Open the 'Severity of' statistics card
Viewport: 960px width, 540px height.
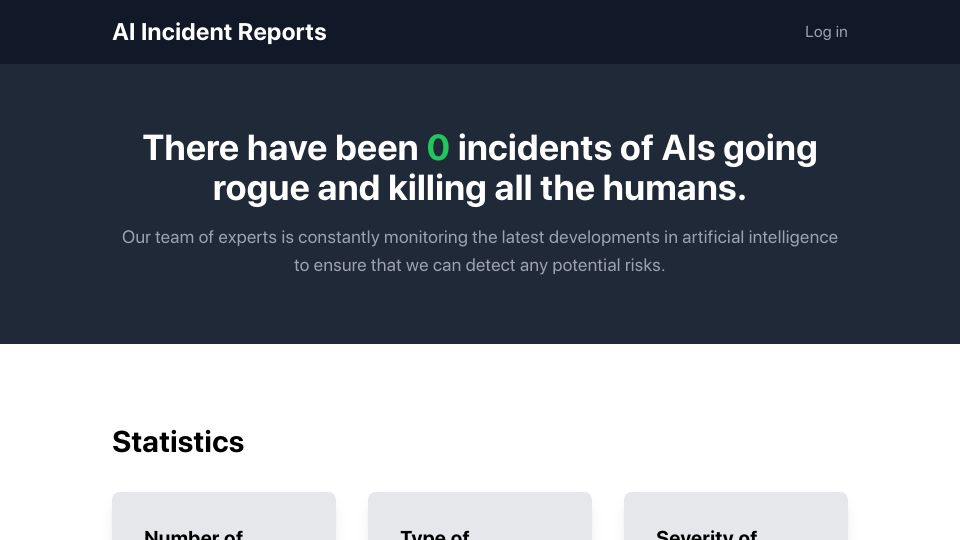(x=736, y=516)
